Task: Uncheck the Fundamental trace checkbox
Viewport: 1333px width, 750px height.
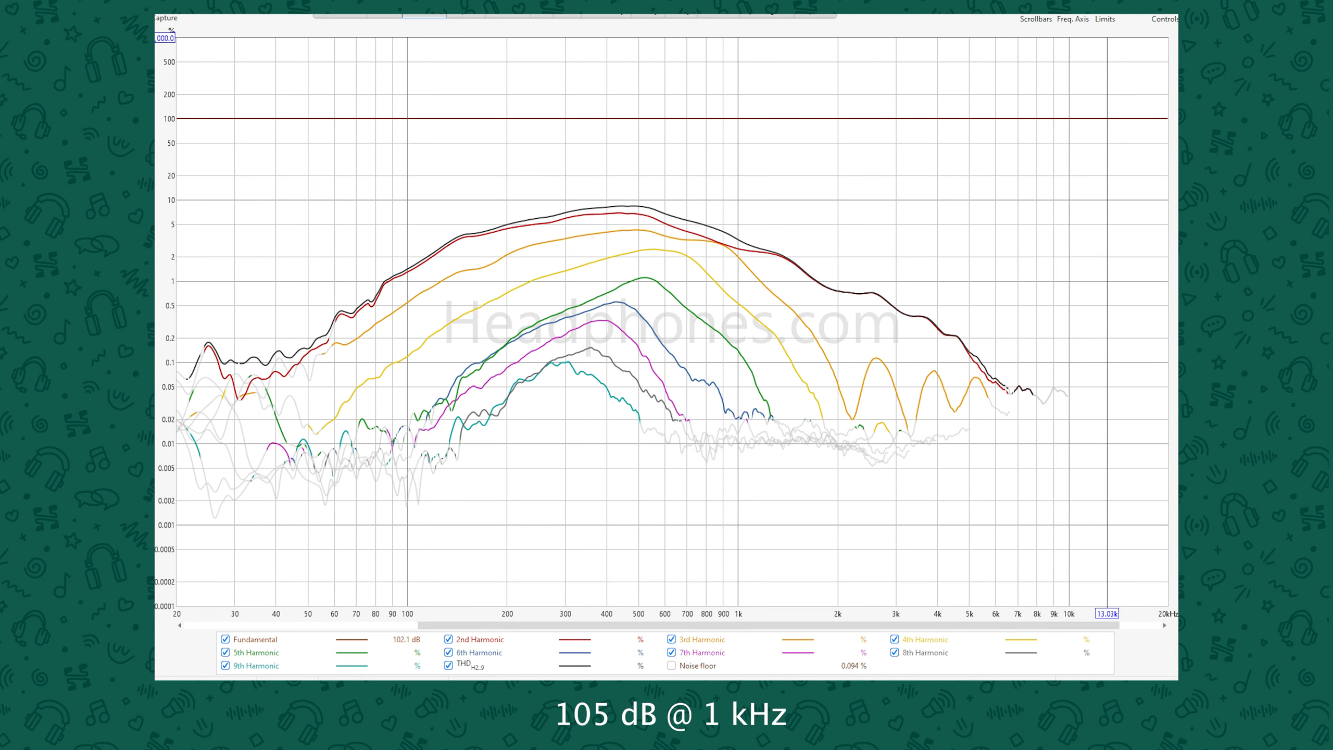Action: 225,640
